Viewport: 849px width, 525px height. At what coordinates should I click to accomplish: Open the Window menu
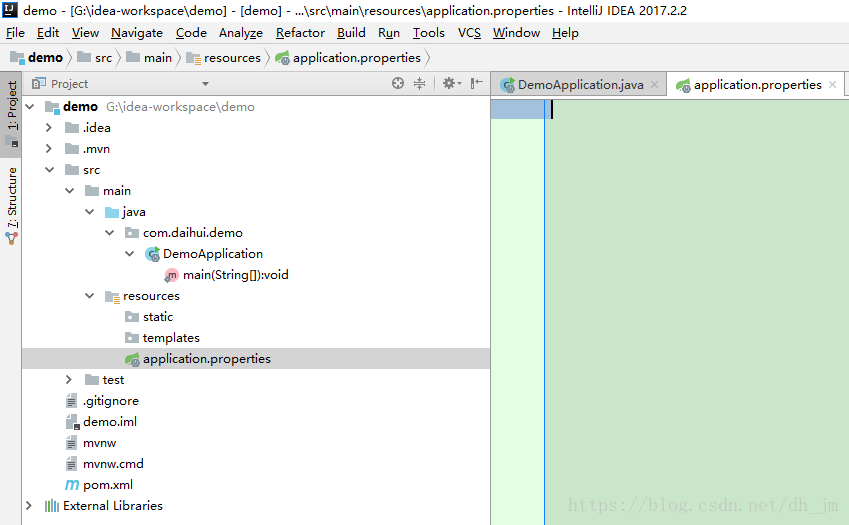coord(516,33)
